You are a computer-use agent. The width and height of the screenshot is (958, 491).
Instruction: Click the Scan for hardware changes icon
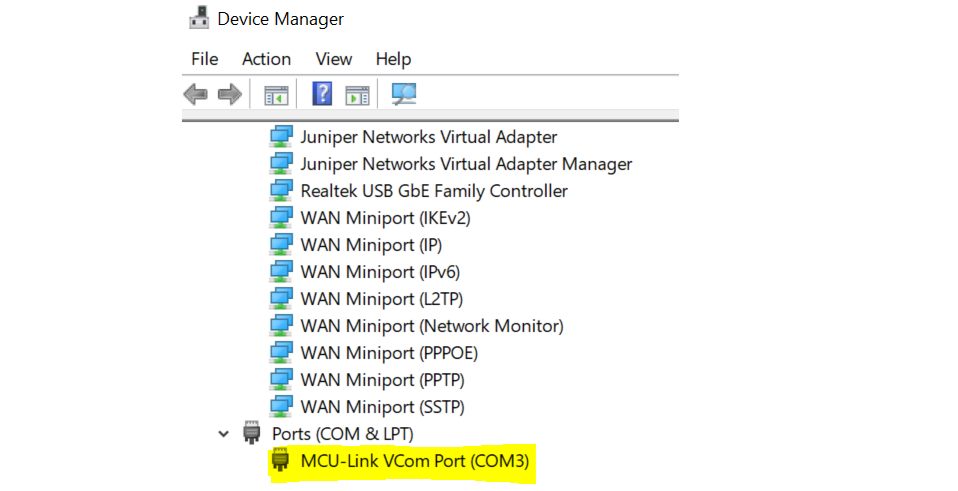(404, 95)
